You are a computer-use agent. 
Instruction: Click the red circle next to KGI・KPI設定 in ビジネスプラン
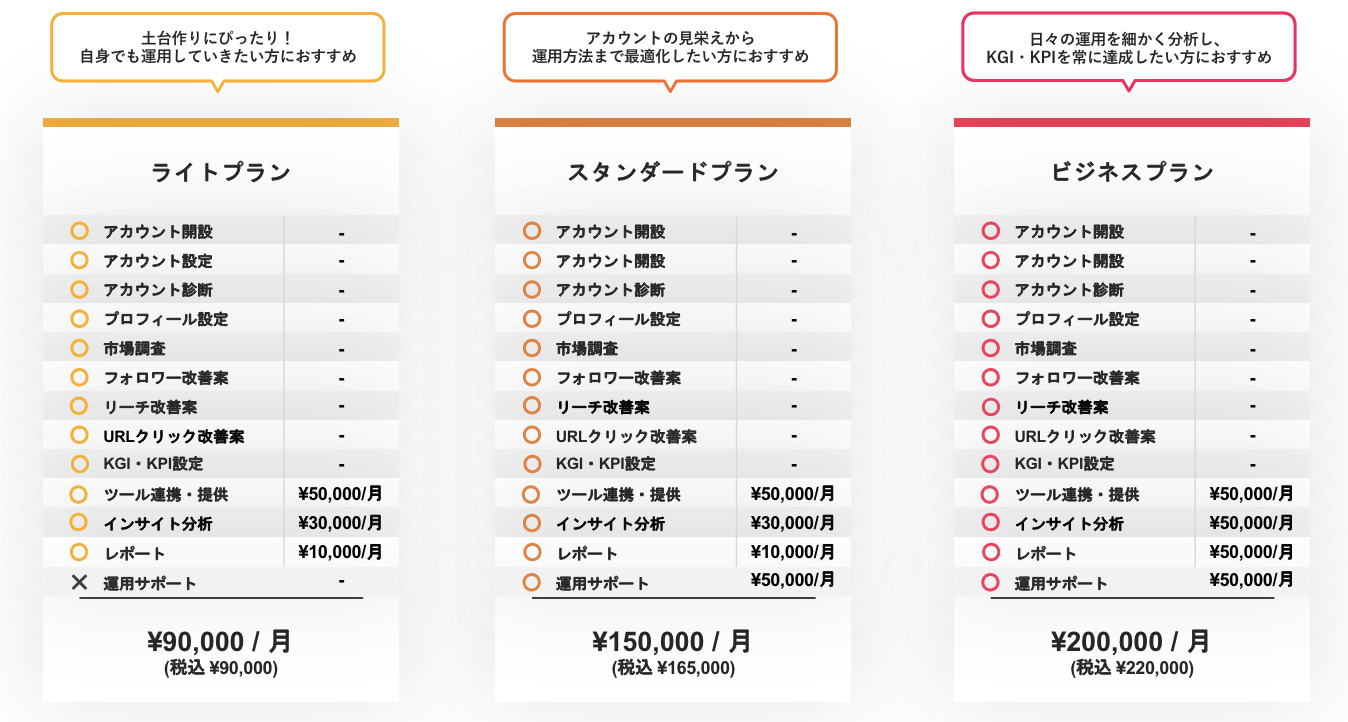coord(991,464)
